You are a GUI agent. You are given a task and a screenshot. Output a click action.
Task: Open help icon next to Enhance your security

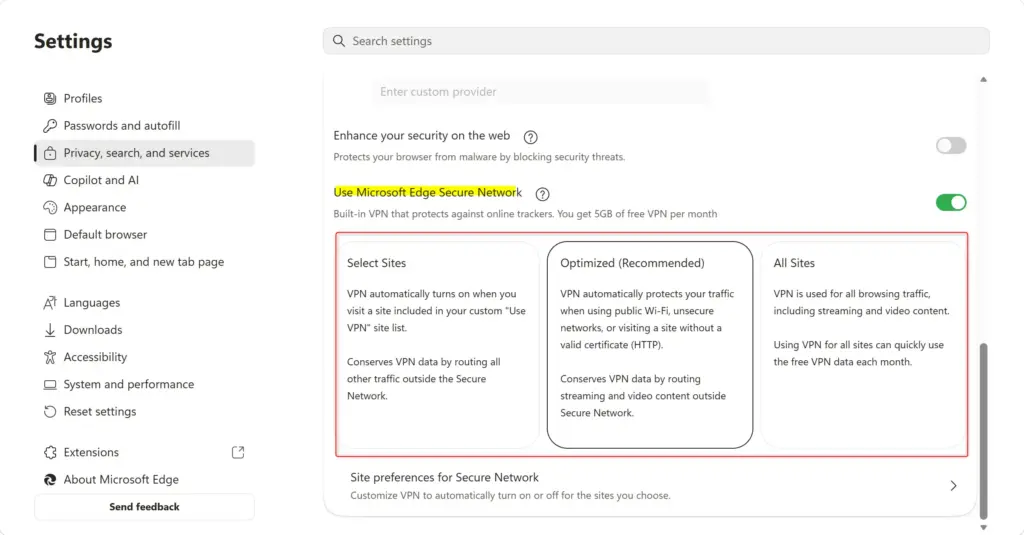pyautogui.click(x=530, y=137)
